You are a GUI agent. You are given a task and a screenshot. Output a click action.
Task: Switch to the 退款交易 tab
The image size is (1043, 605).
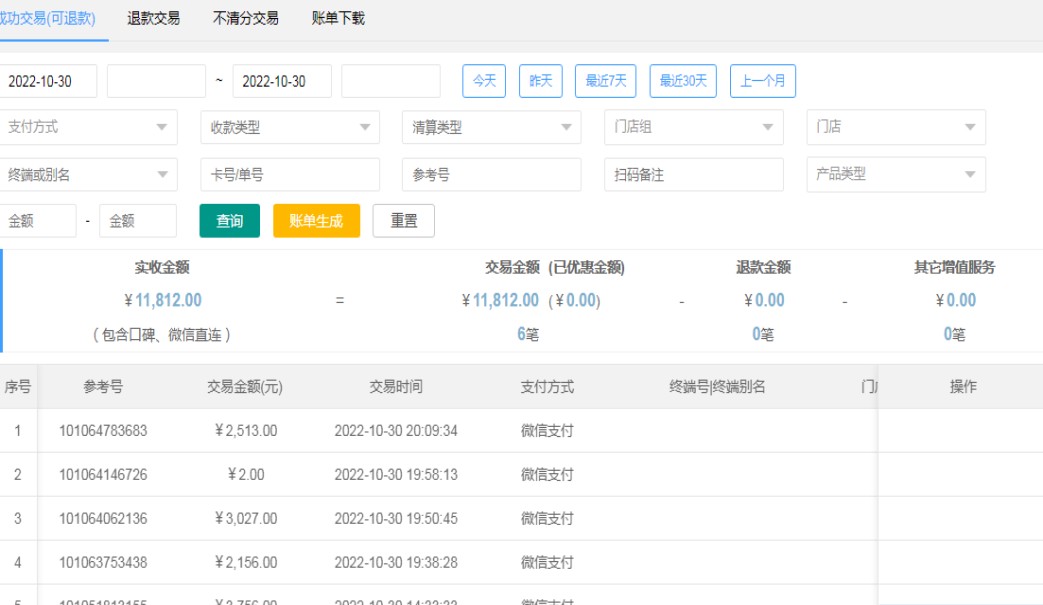coord(153,18)
